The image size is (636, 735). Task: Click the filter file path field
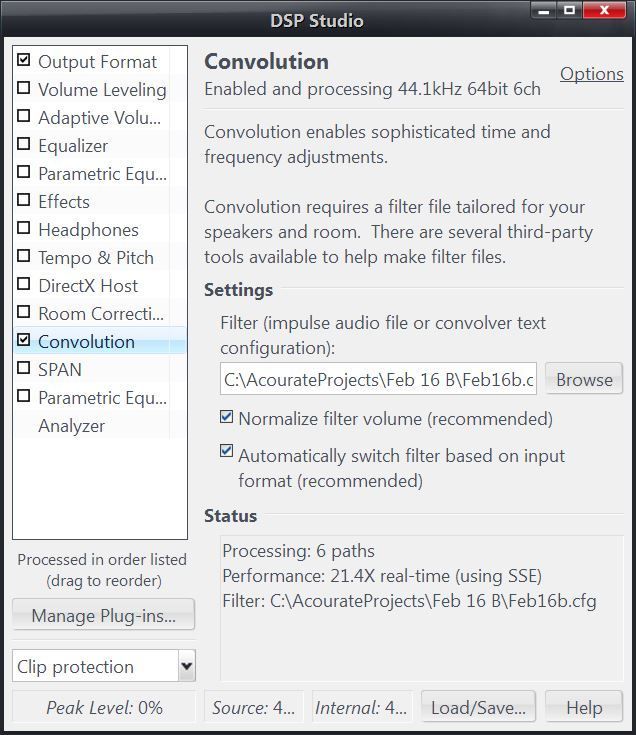(x=378, y=379)
